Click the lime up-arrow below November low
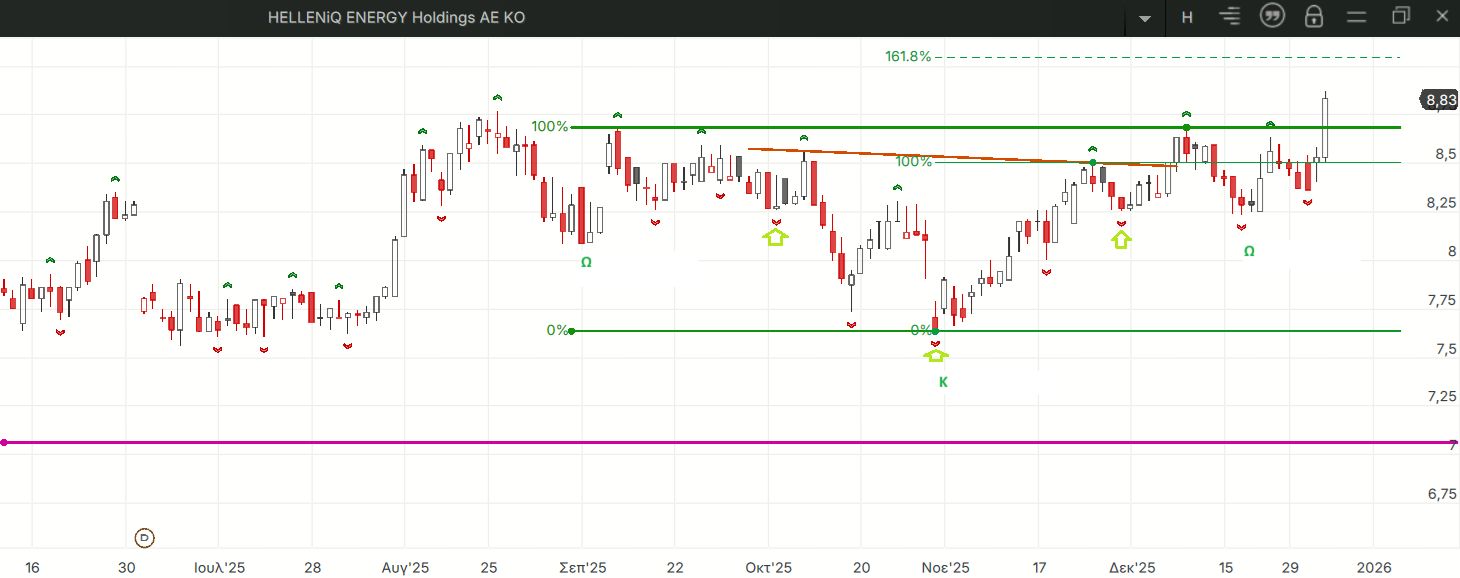Viewport: 1460px width, 578px height. (936, 354)
